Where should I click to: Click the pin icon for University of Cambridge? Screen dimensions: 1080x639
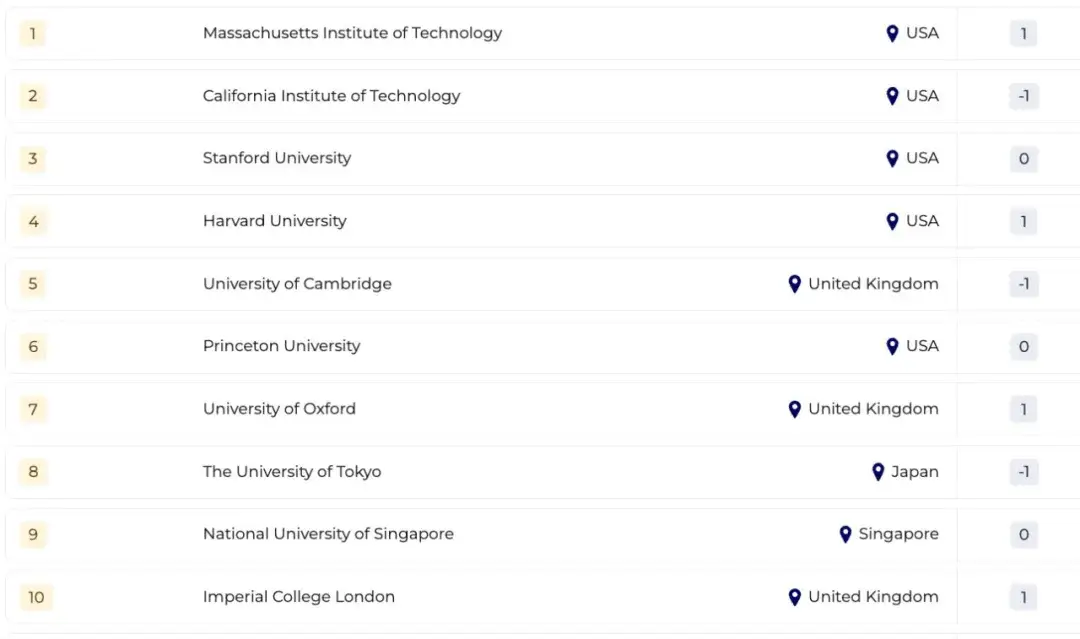(794, 284)
